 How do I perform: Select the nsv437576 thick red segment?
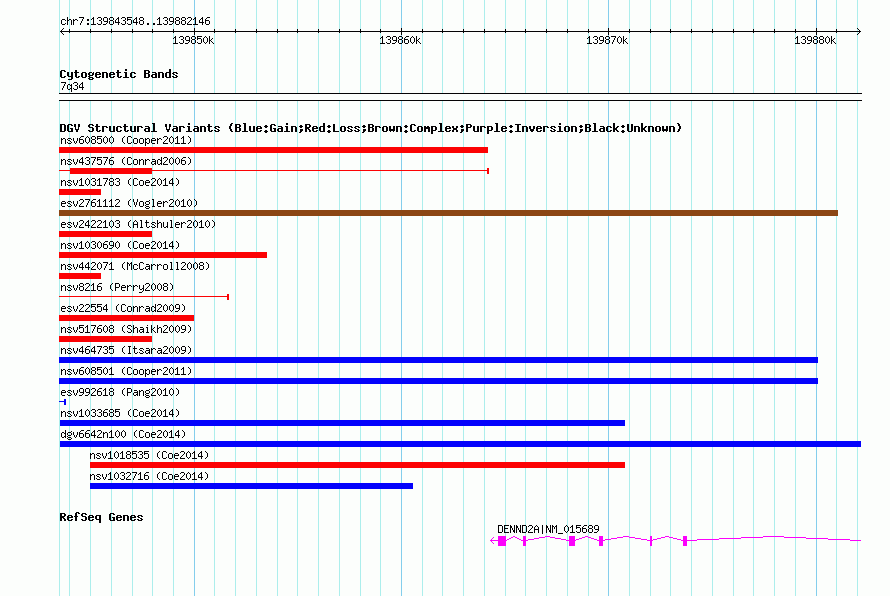[x=111, y=171]
